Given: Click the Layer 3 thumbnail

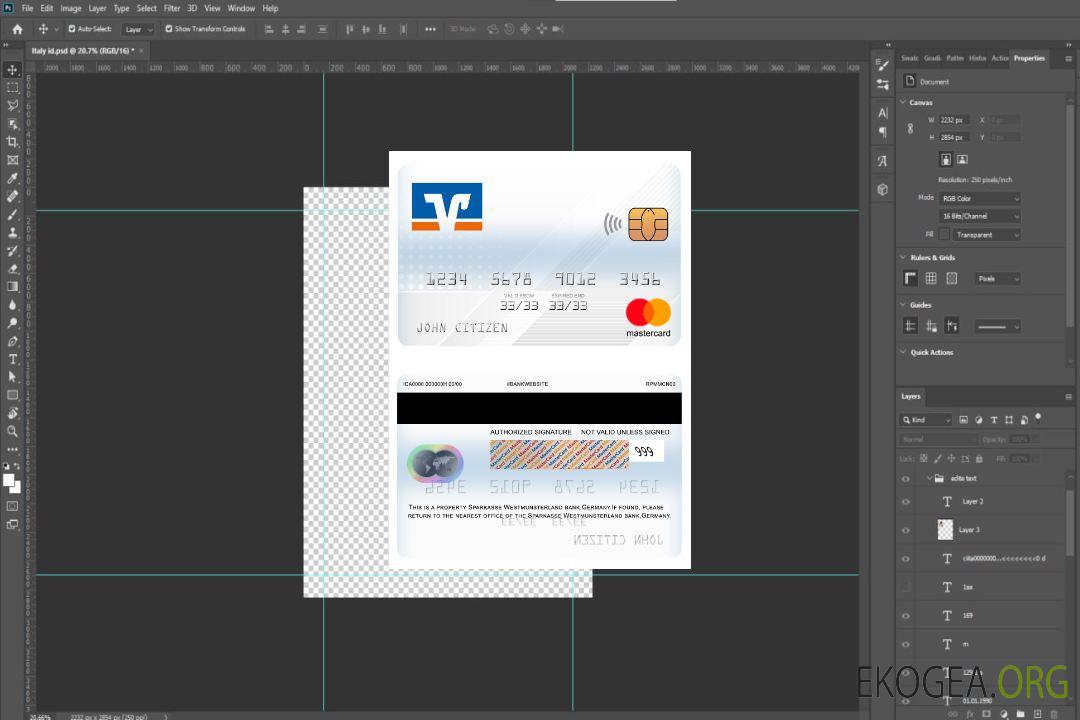Looking at the screenshot, I should (x=946, y=530).
